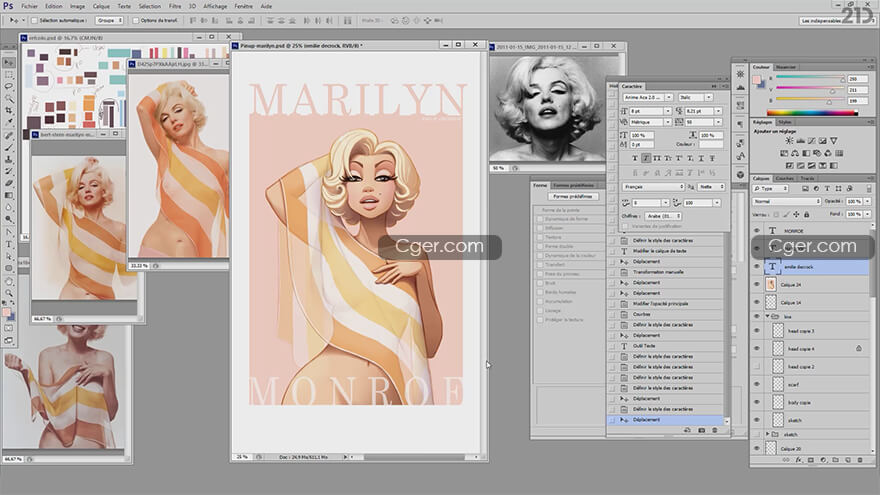Select the Move tool in the toolbox

click(x=8, y=62)
